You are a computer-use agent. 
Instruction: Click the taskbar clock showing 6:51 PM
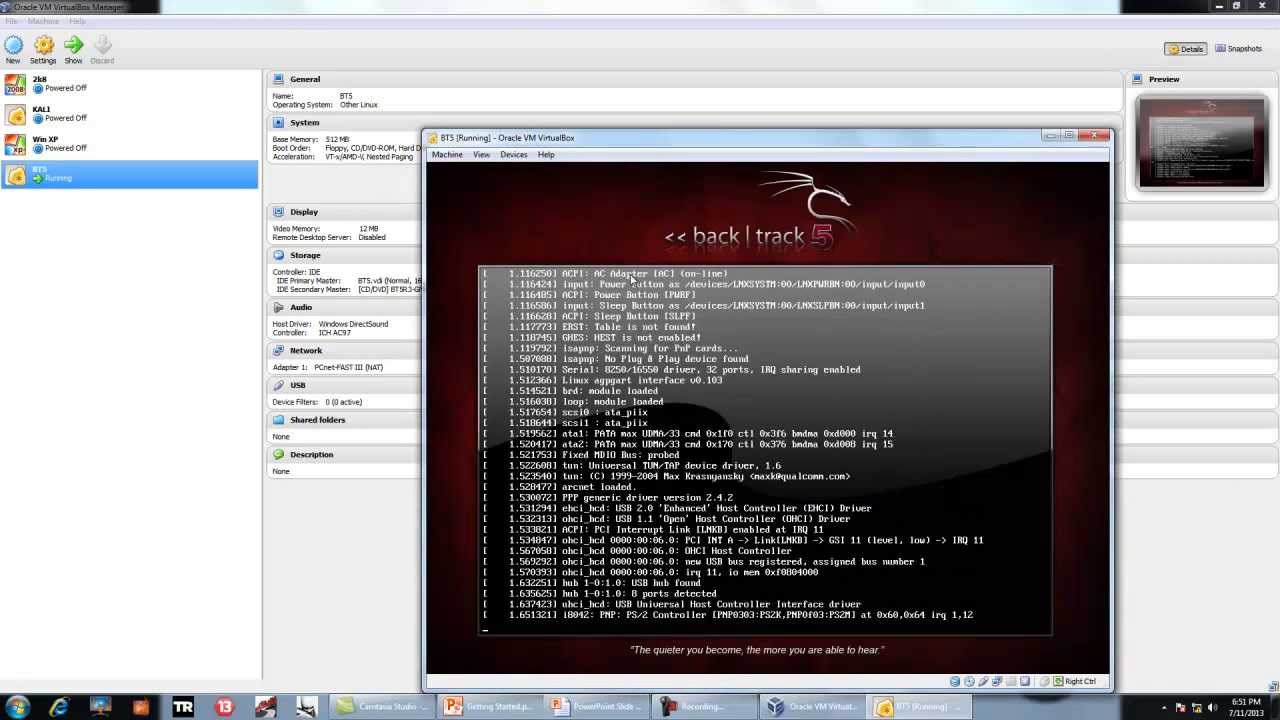point(1244,707)
